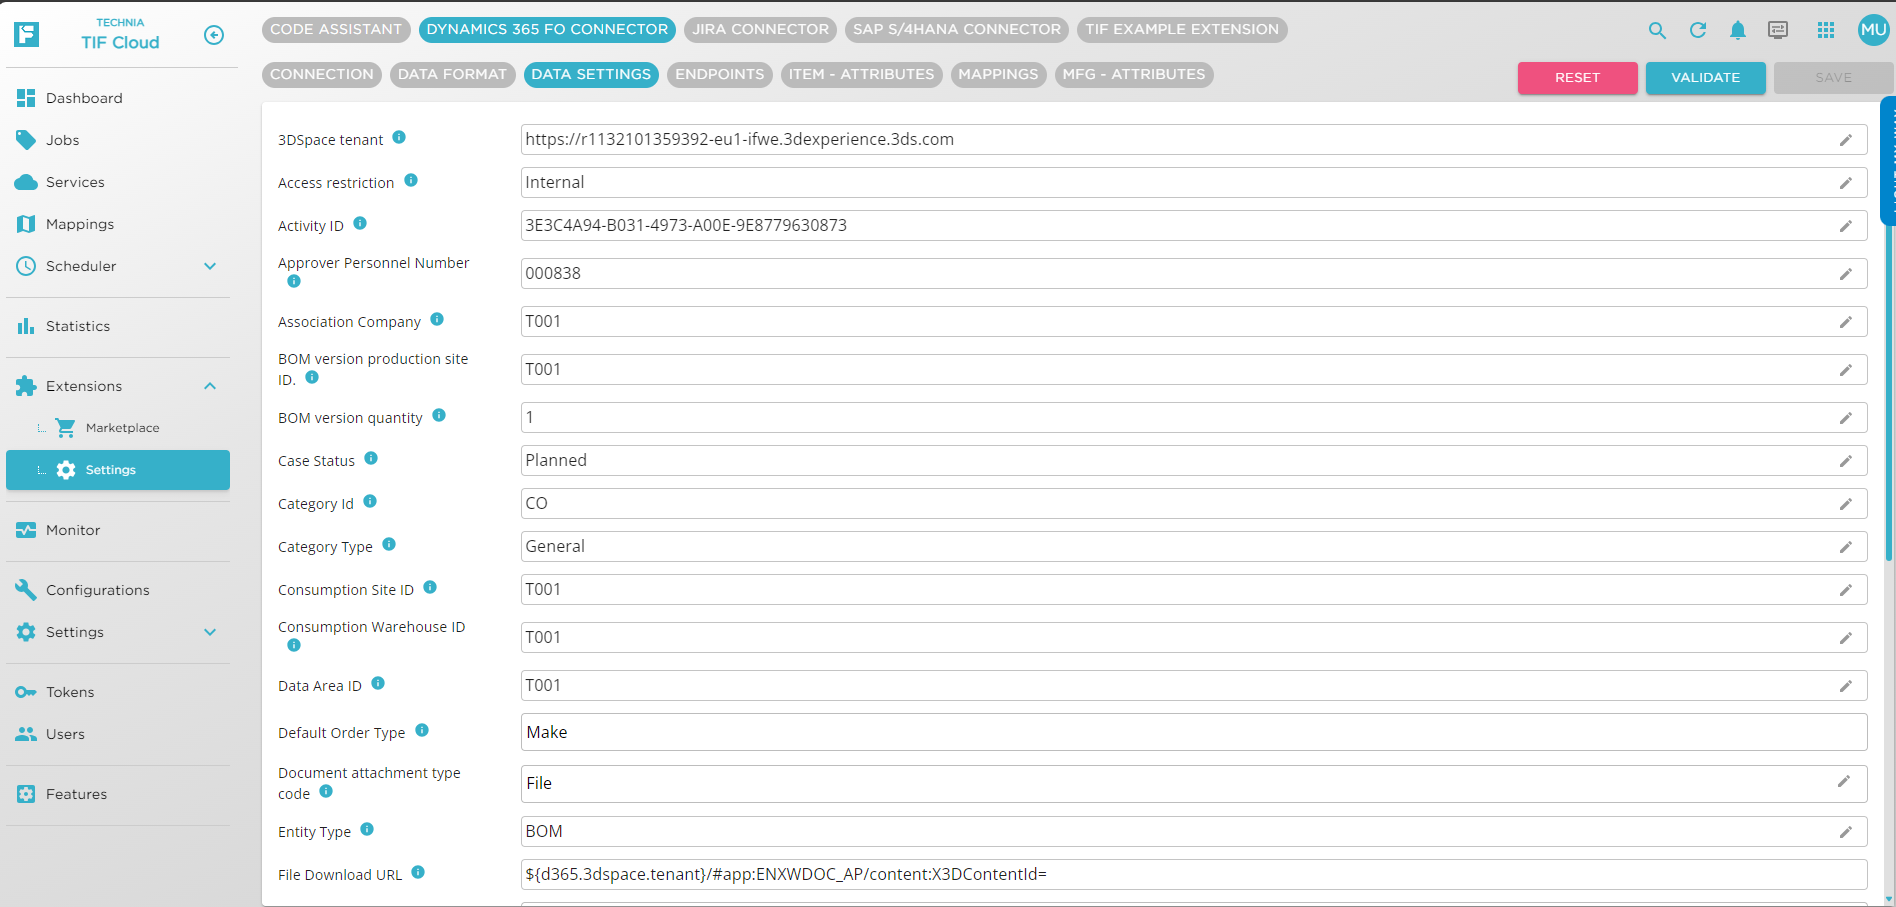Image resolution: width=1896 pixels, height=907 pixels.
Task: Click the refresh icon in top bar
Action: point(1697,31)
